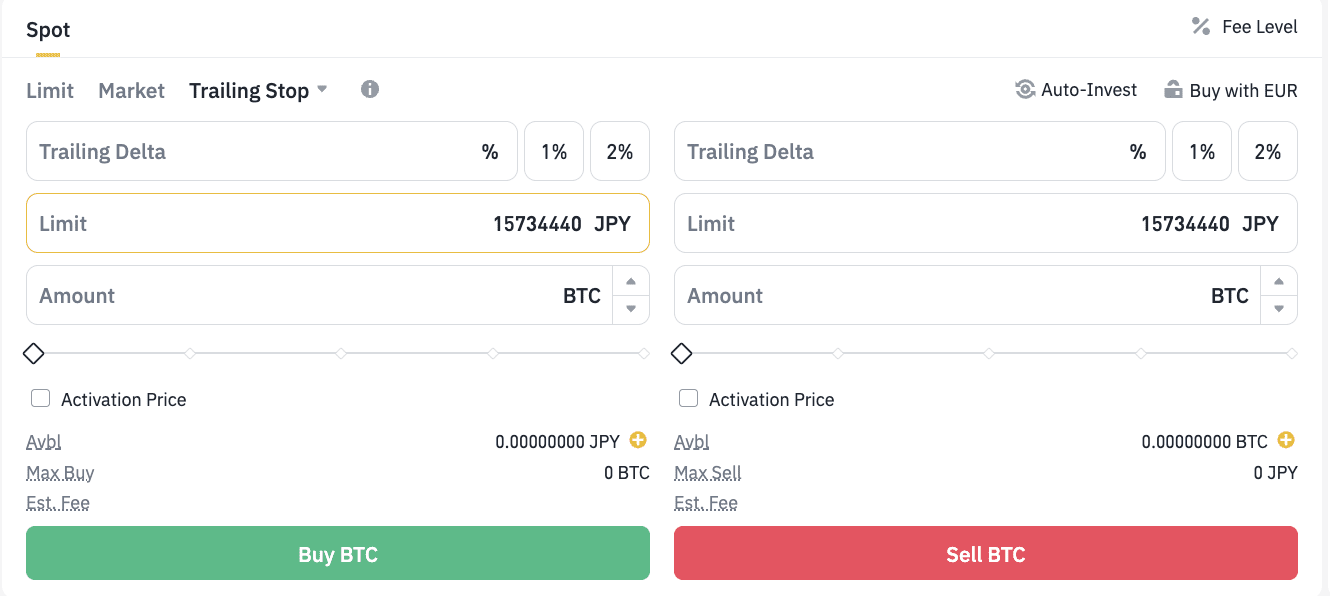Screen dimensions: 1330x596
Task: Select the Spot trading tab
Action: (48, 29)
